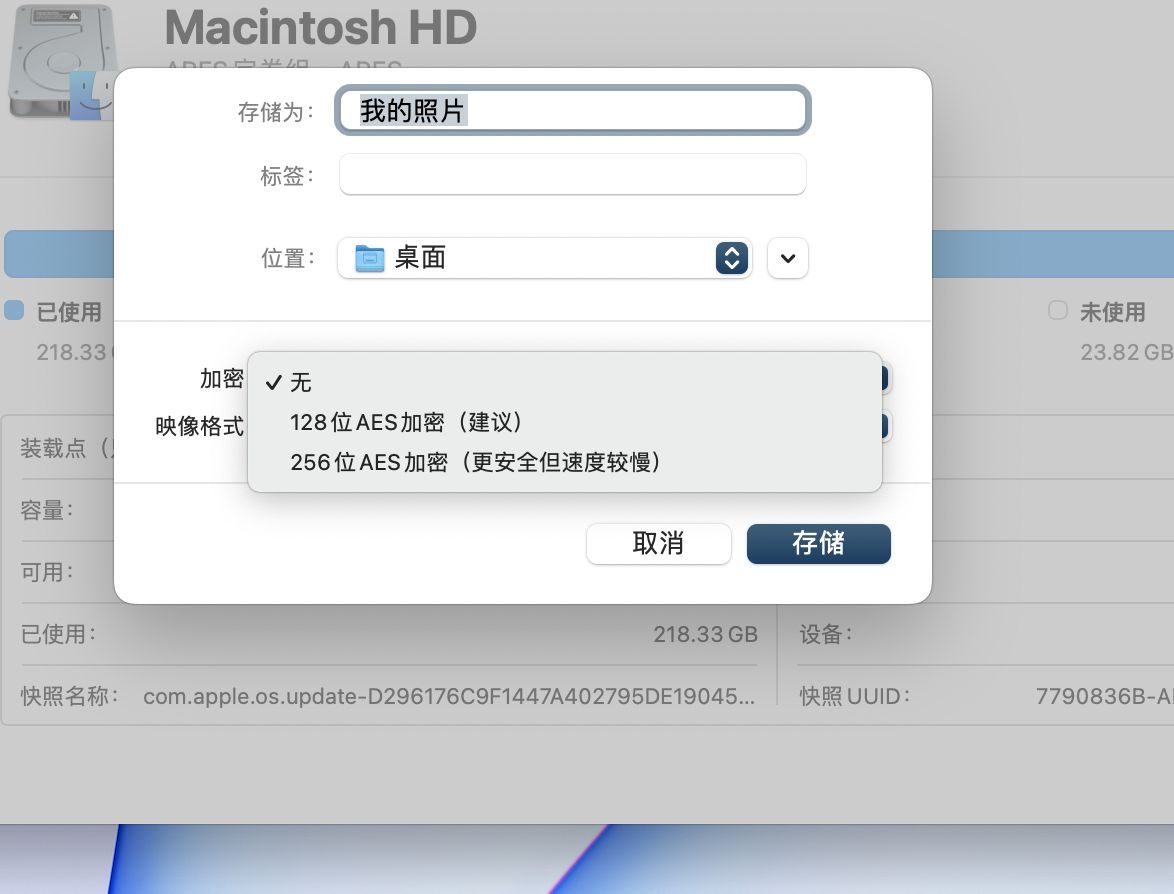Expand the save dialog with the chevron button
The width and height of the screenshot is (1174, 894).
tap(788, 258)
